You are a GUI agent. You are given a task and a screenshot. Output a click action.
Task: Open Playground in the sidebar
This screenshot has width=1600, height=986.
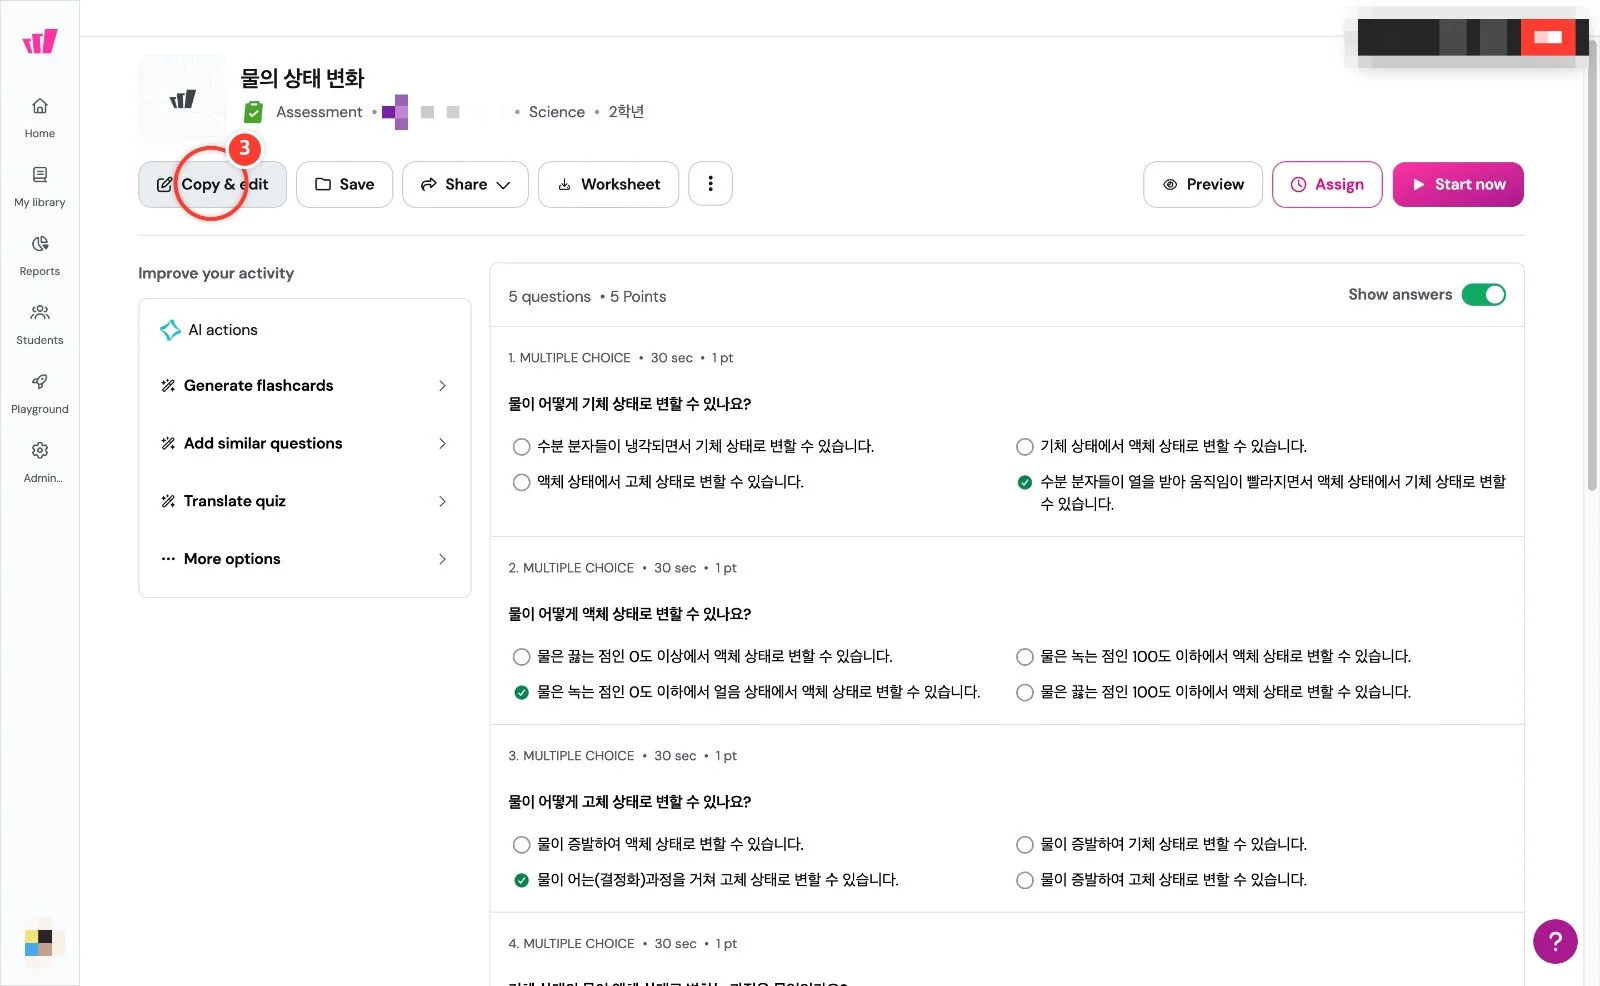[x=40, y=394]
